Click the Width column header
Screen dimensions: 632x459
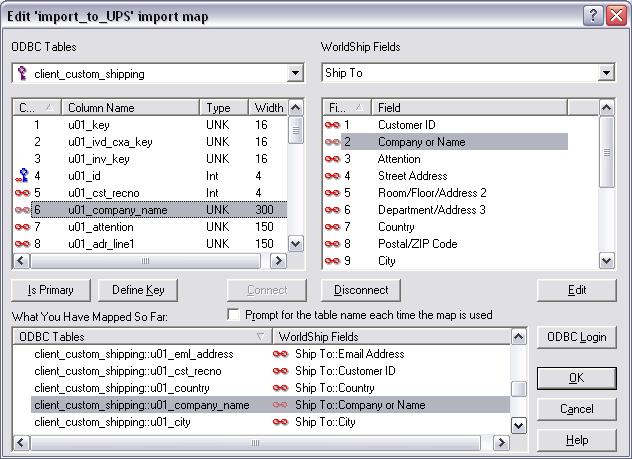point(268,108)
